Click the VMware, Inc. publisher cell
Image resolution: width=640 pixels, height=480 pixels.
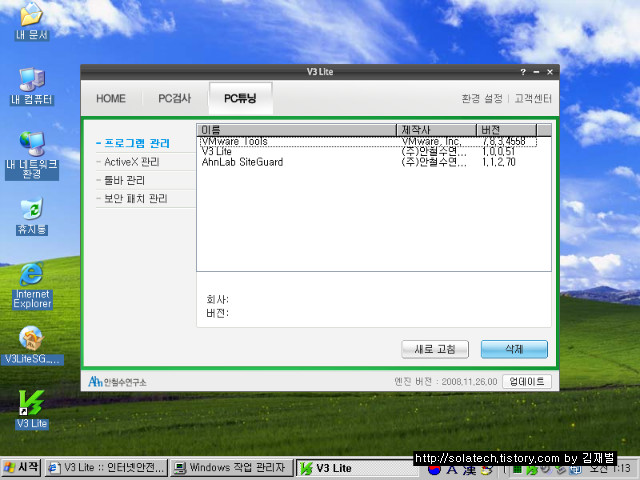[x=431, y=142]
